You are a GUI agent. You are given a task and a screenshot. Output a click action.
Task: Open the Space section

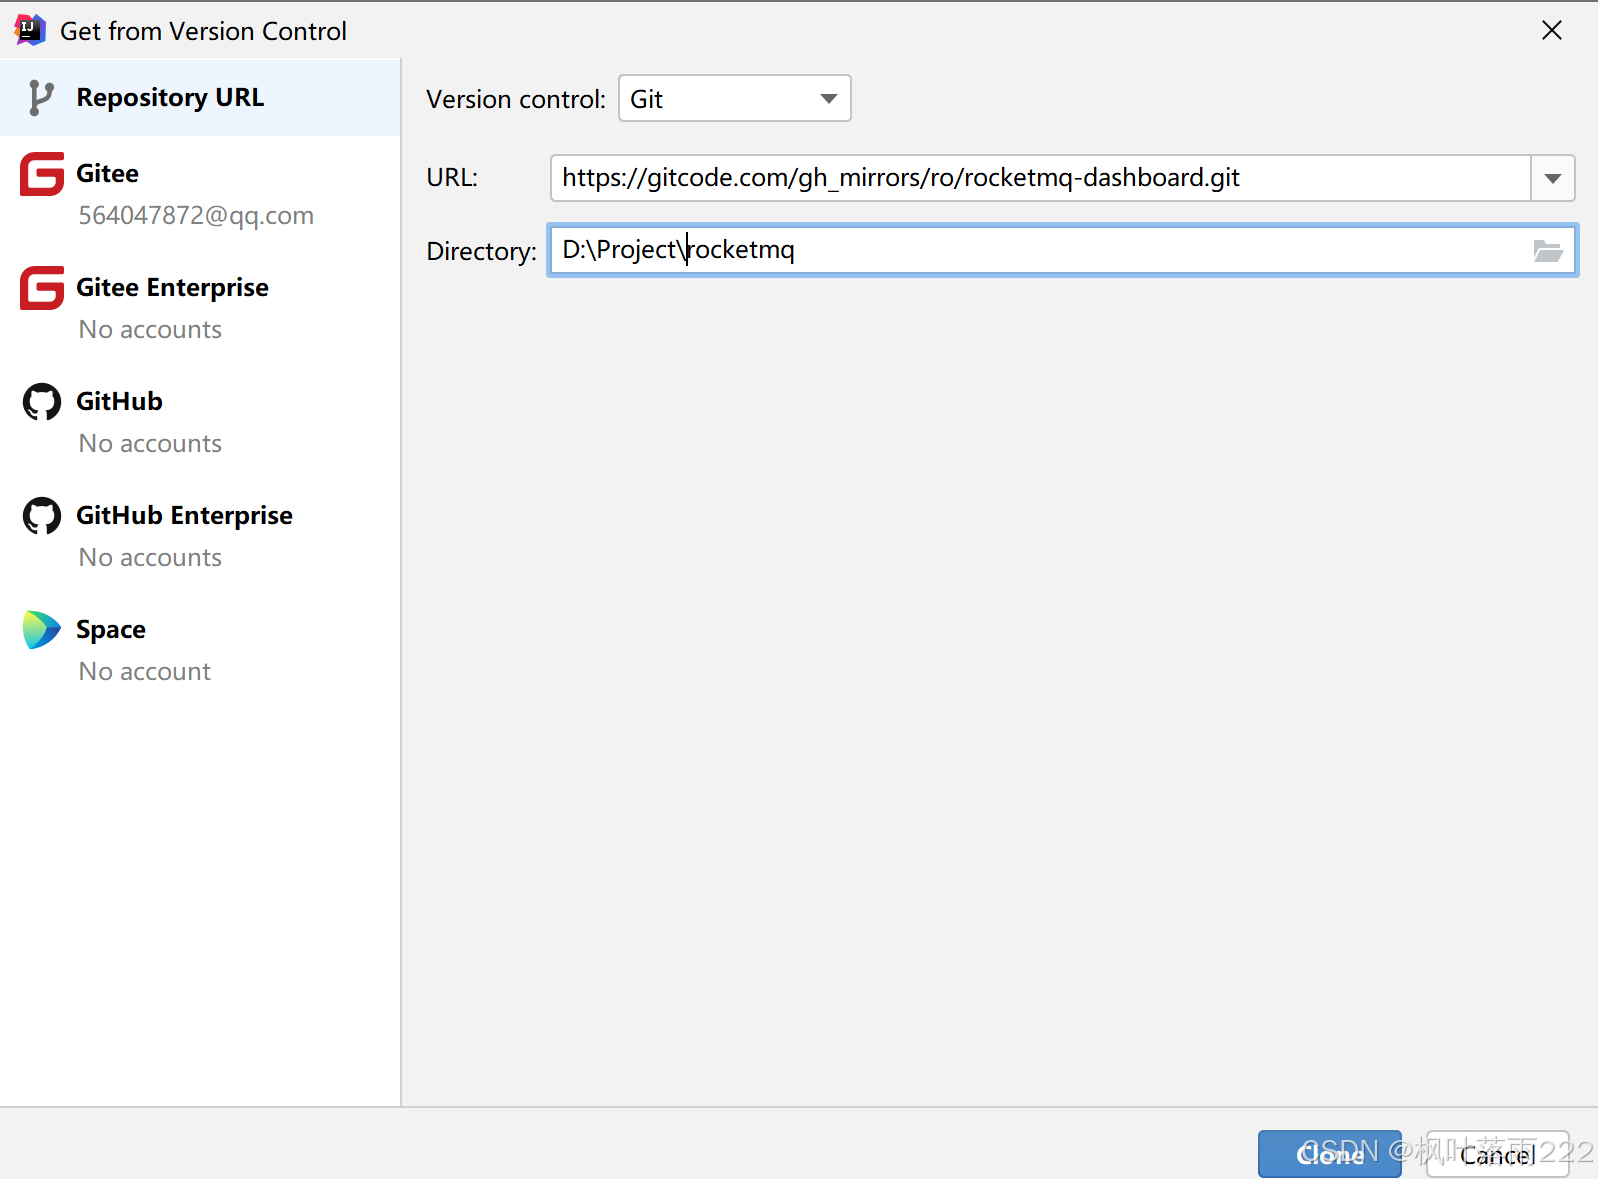point(200,649)
